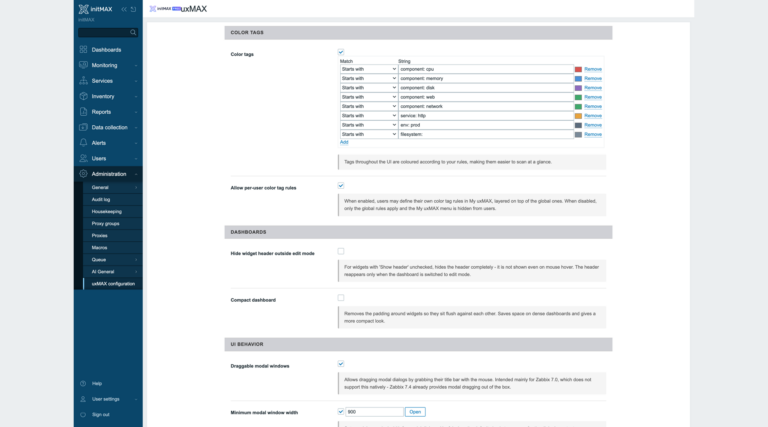Click the Alerts bell icon

point(83,143)
